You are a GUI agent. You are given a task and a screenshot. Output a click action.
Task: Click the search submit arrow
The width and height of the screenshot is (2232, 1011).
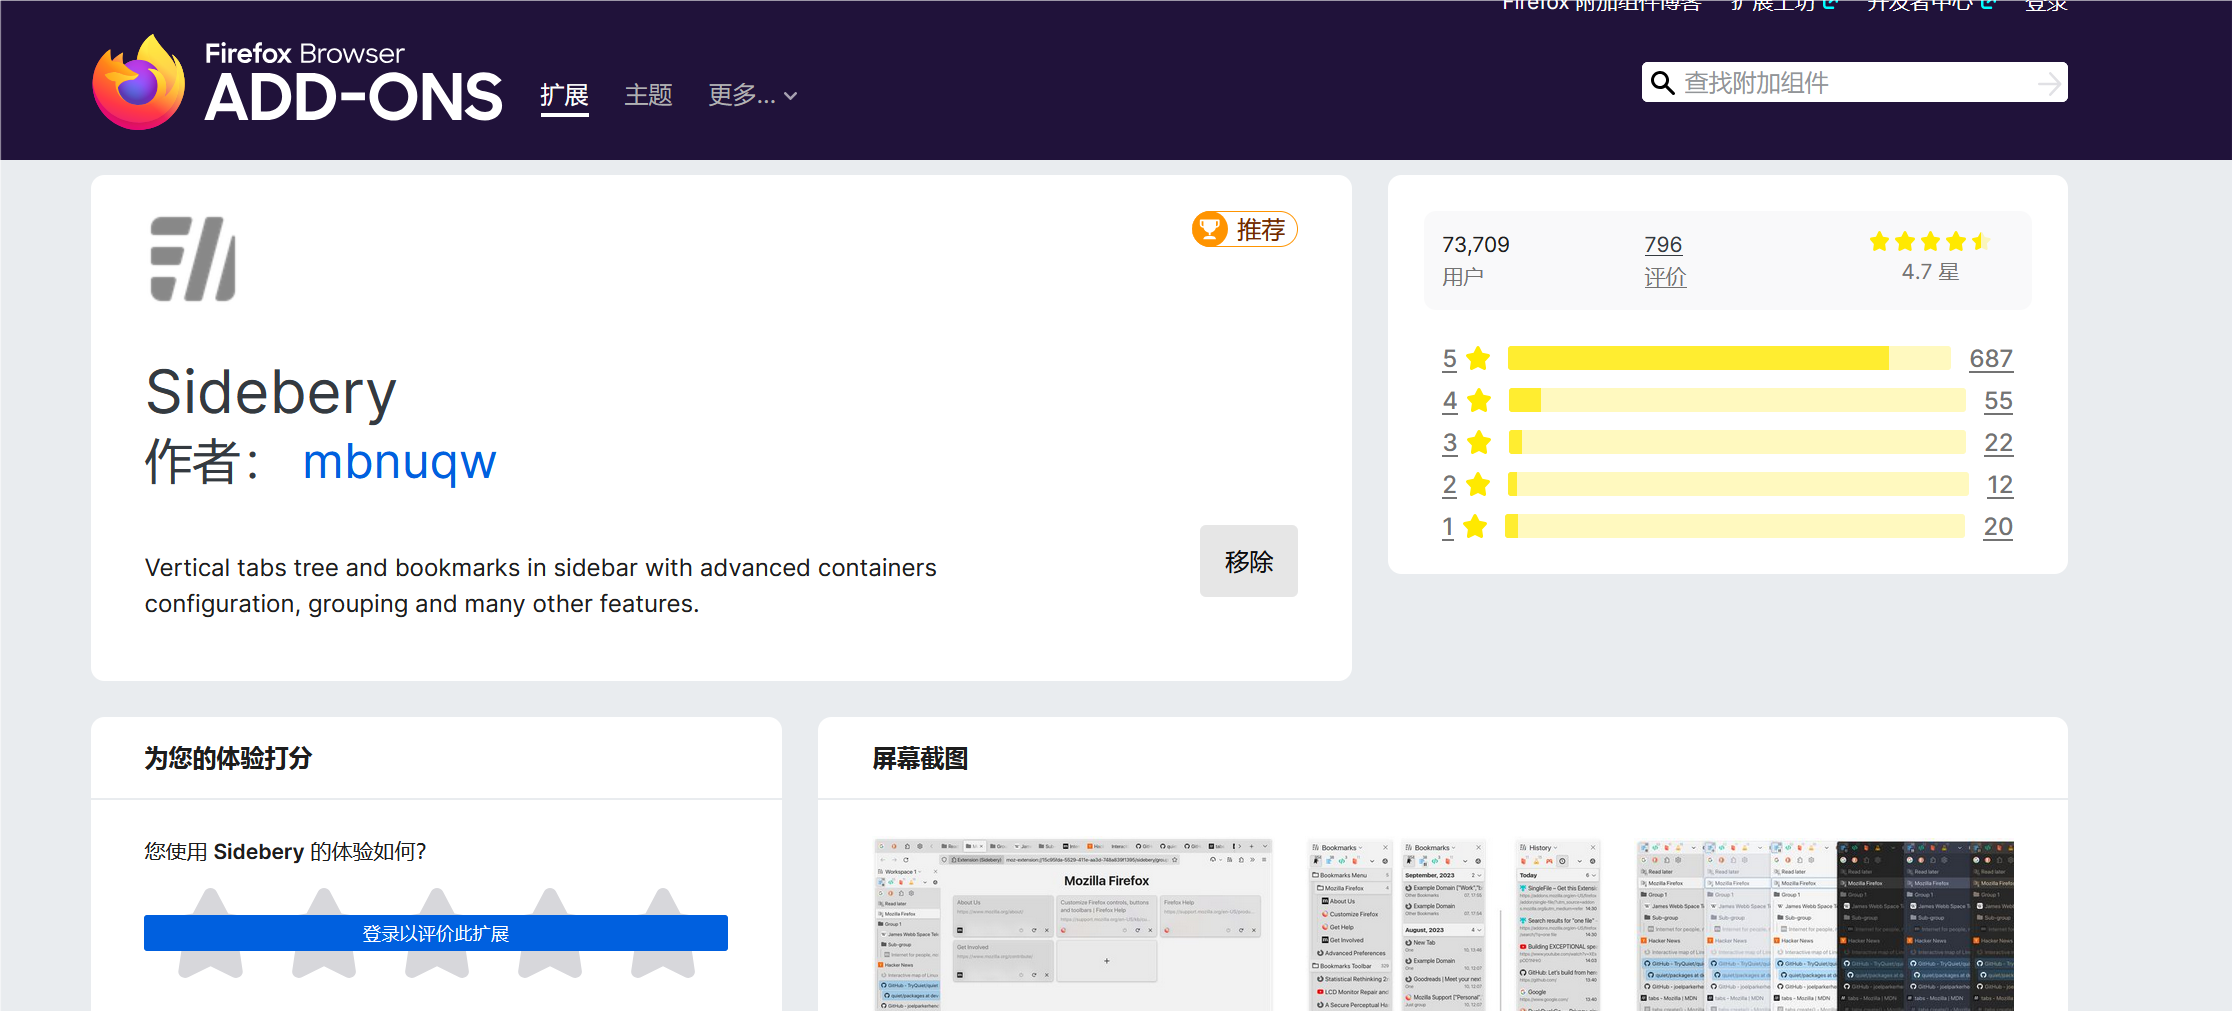pyautogui.click(x=2049, y=83)
